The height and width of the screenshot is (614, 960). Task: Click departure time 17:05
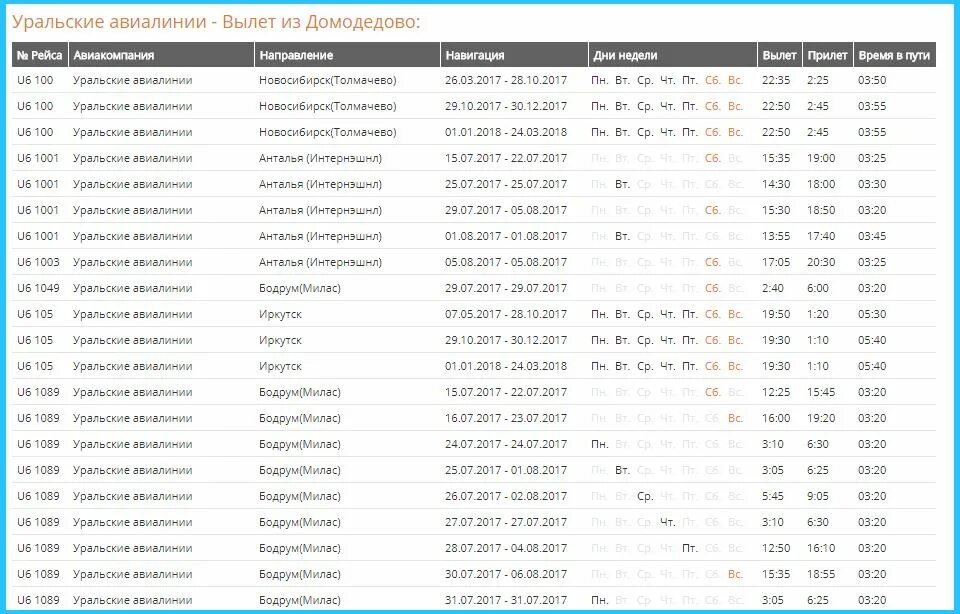[x=776, y=262]
